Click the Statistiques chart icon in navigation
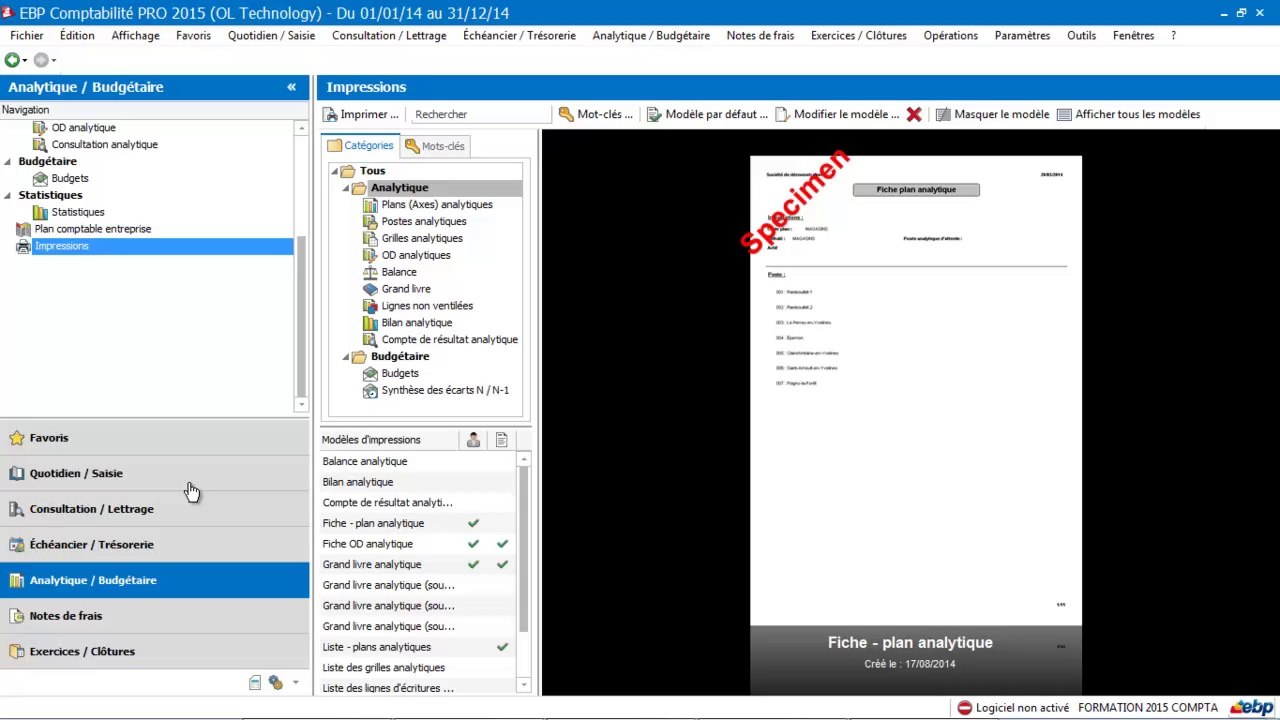 40,212
